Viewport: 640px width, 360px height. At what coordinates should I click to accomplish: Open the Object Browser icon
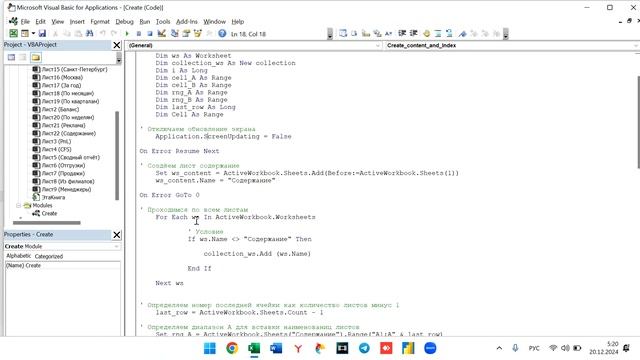(198, 33)
